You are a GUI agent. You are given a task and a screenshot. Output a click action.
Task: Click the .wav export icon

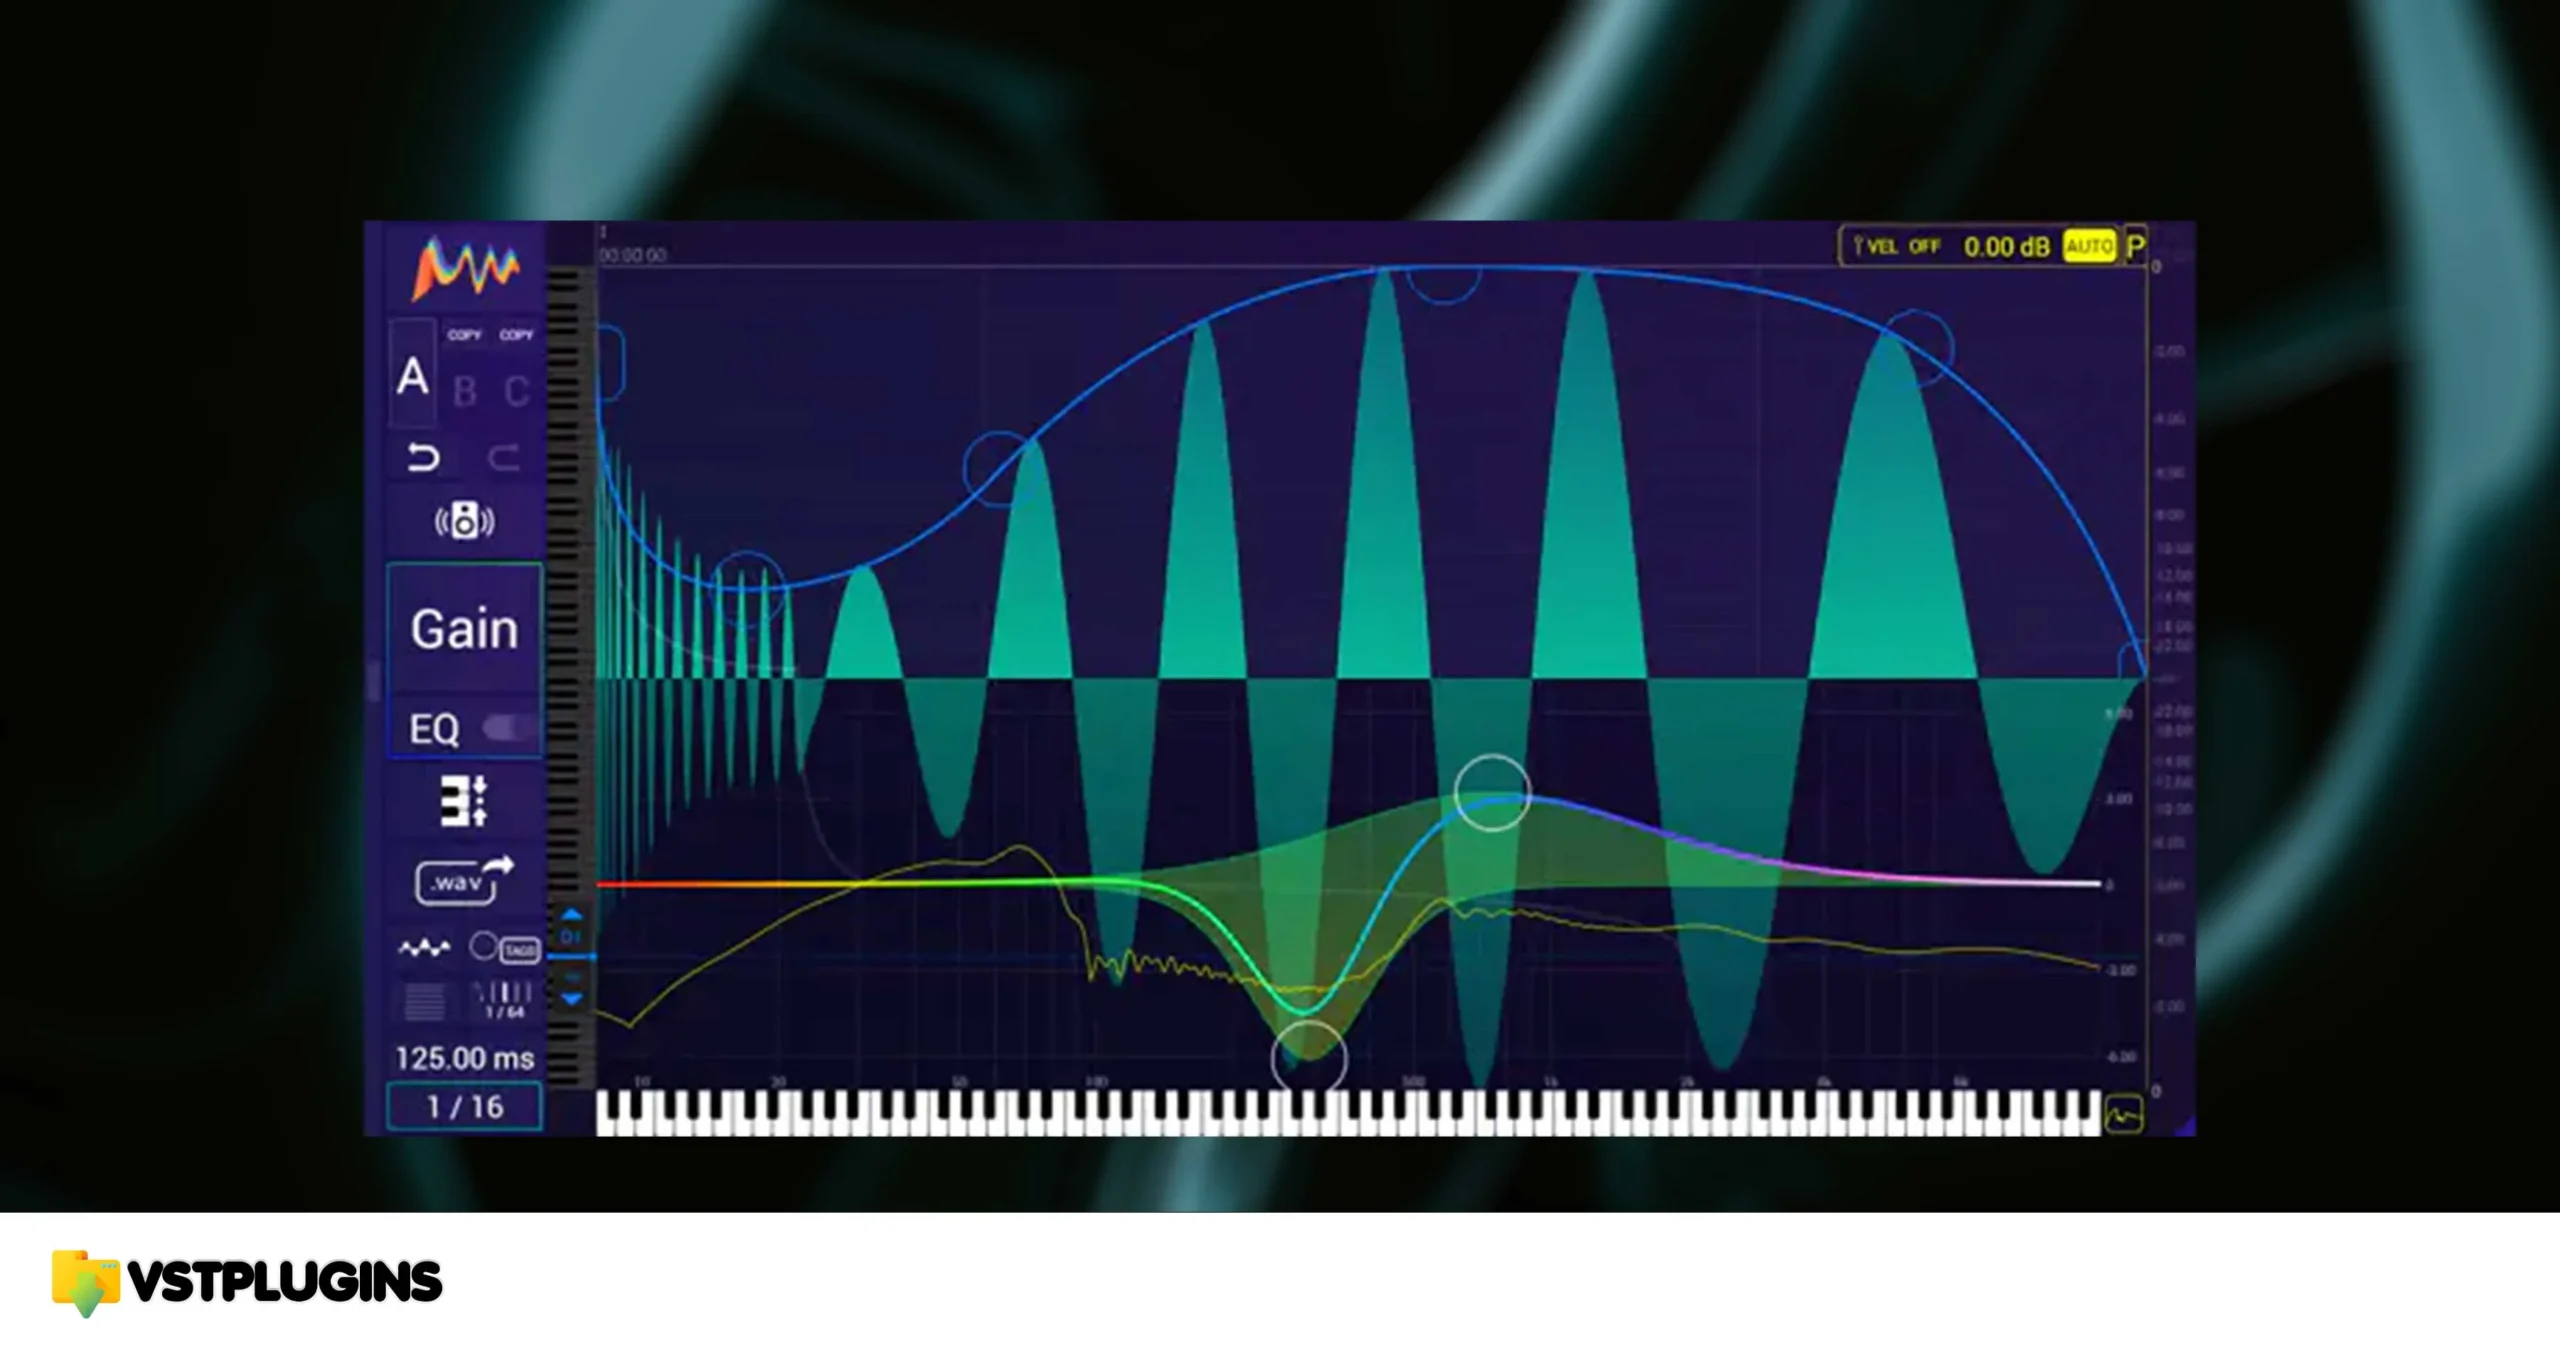click(464, 881)
